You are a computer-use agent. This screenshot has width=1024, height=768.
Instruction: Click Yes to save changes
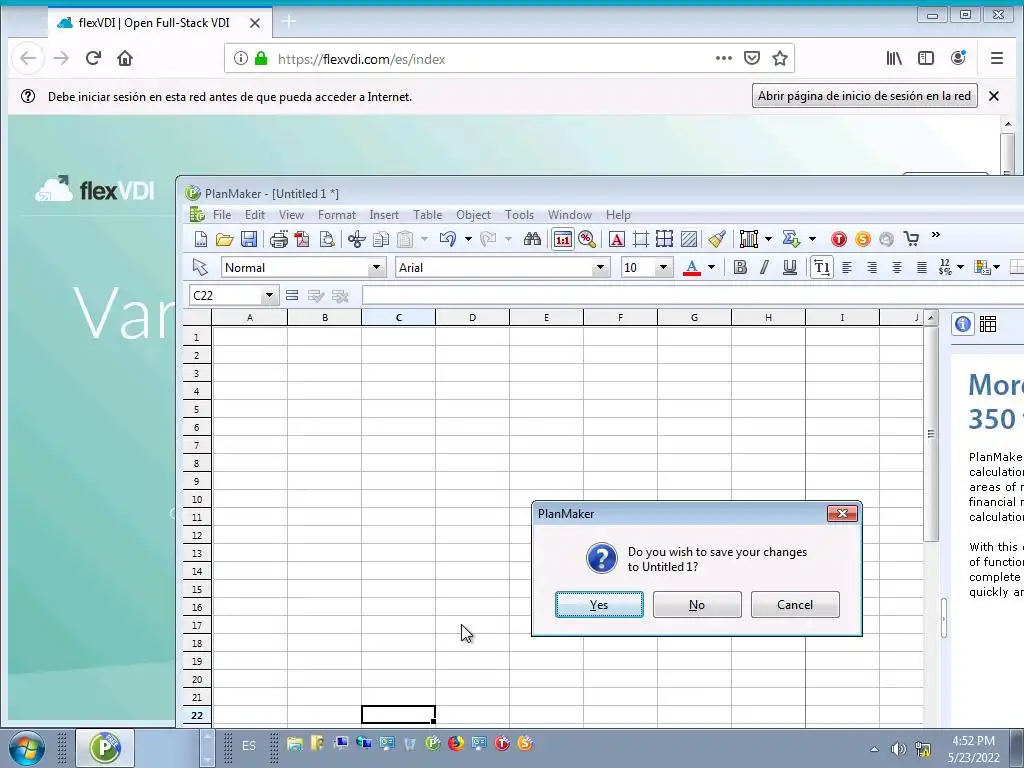click(599, 605)
